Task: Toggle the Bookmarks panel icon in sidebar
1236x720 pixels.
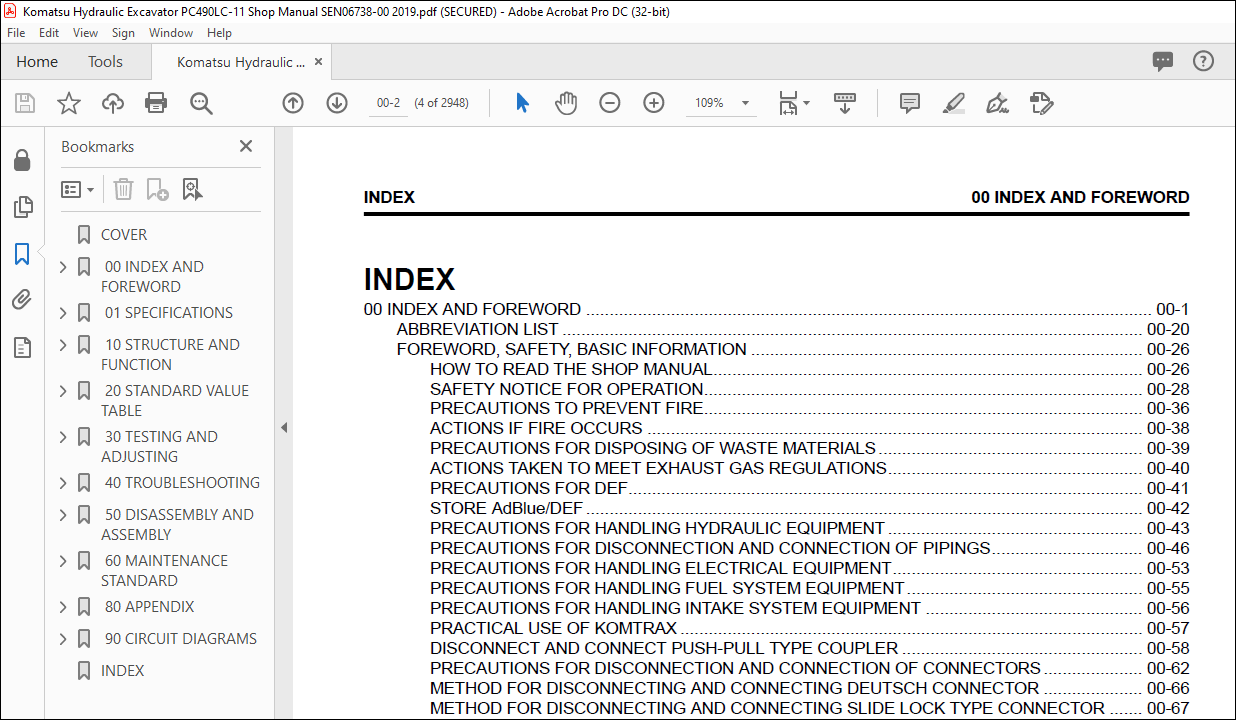Action: pyautogui.click(x=22, y=254)
